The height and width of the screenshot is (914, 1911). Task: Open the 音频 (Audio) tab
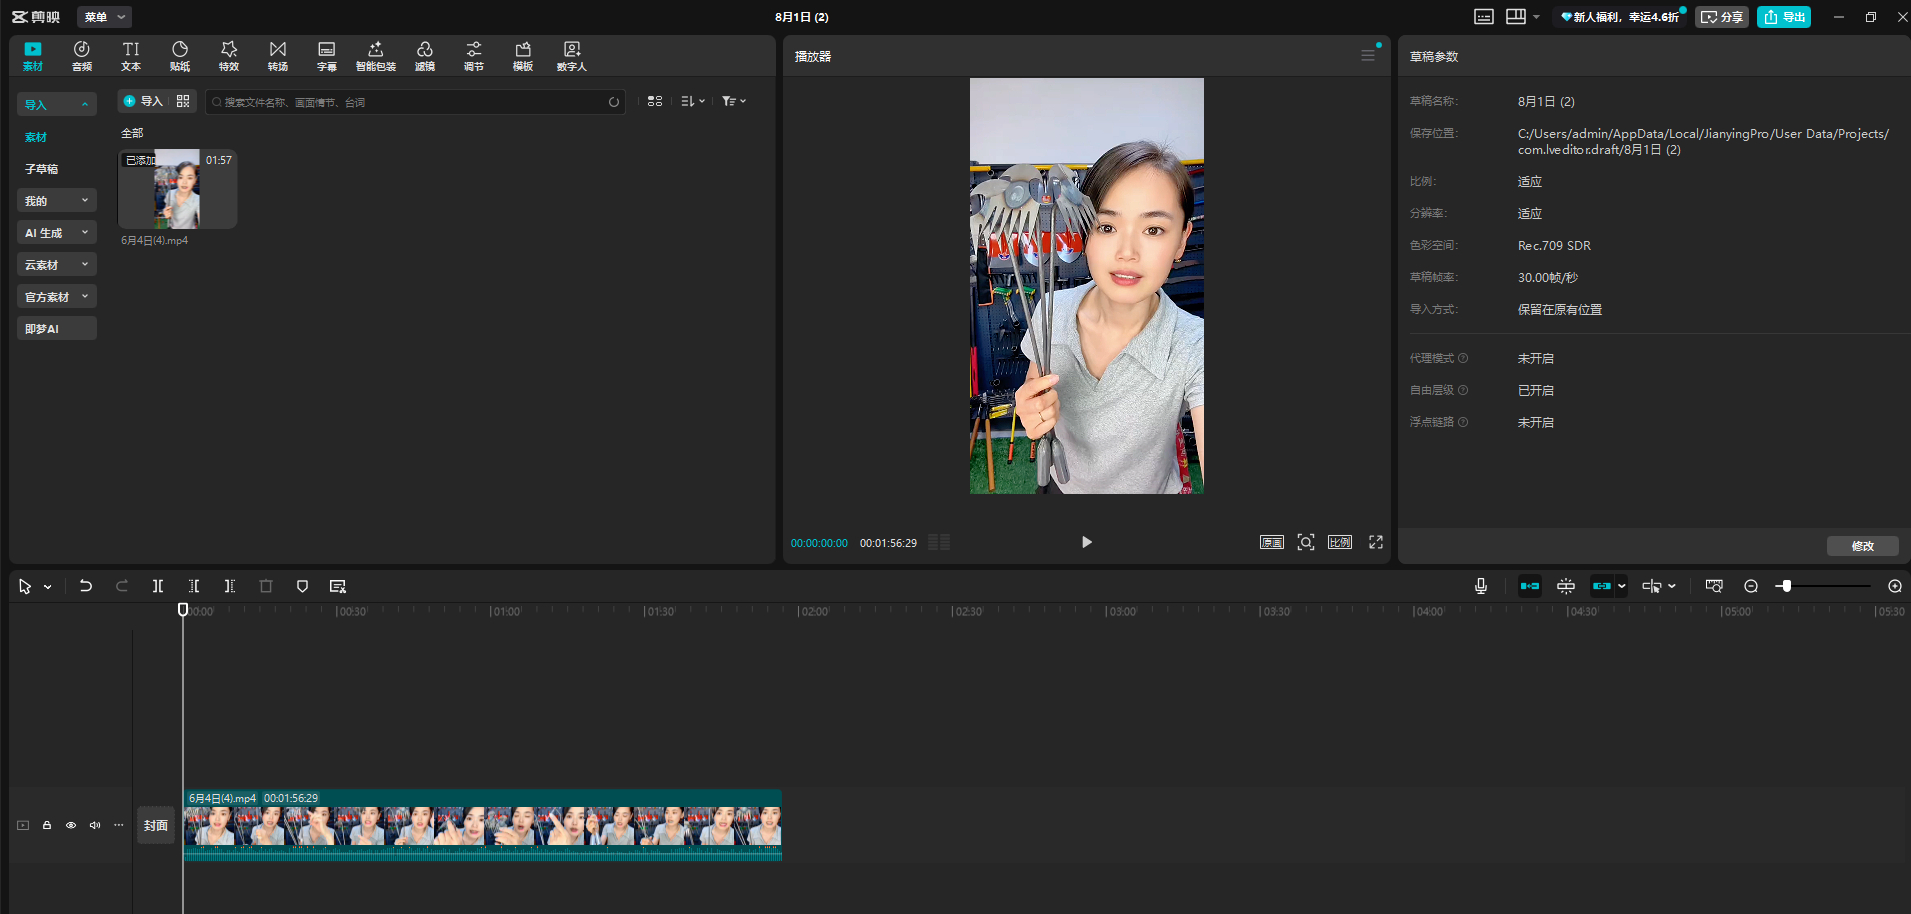pos(82,56)
